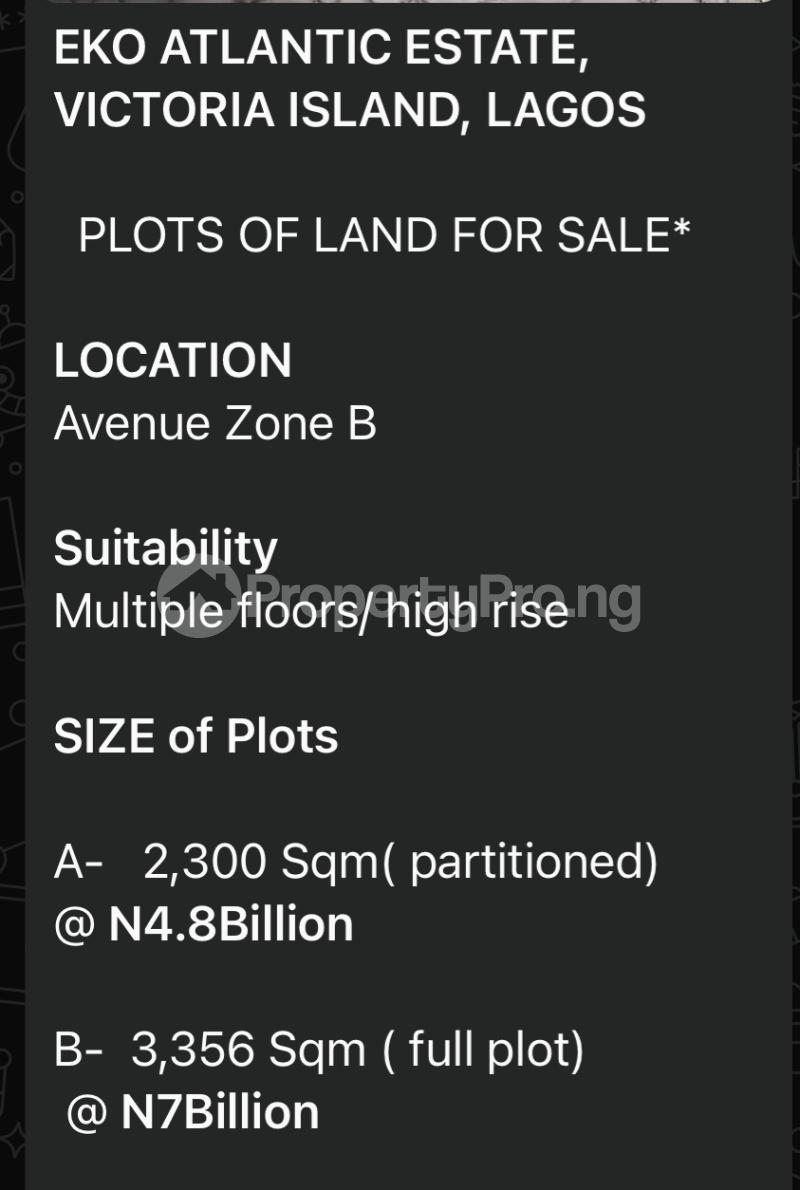Click the B- 3,356 Sqm full plot line

318,1049
